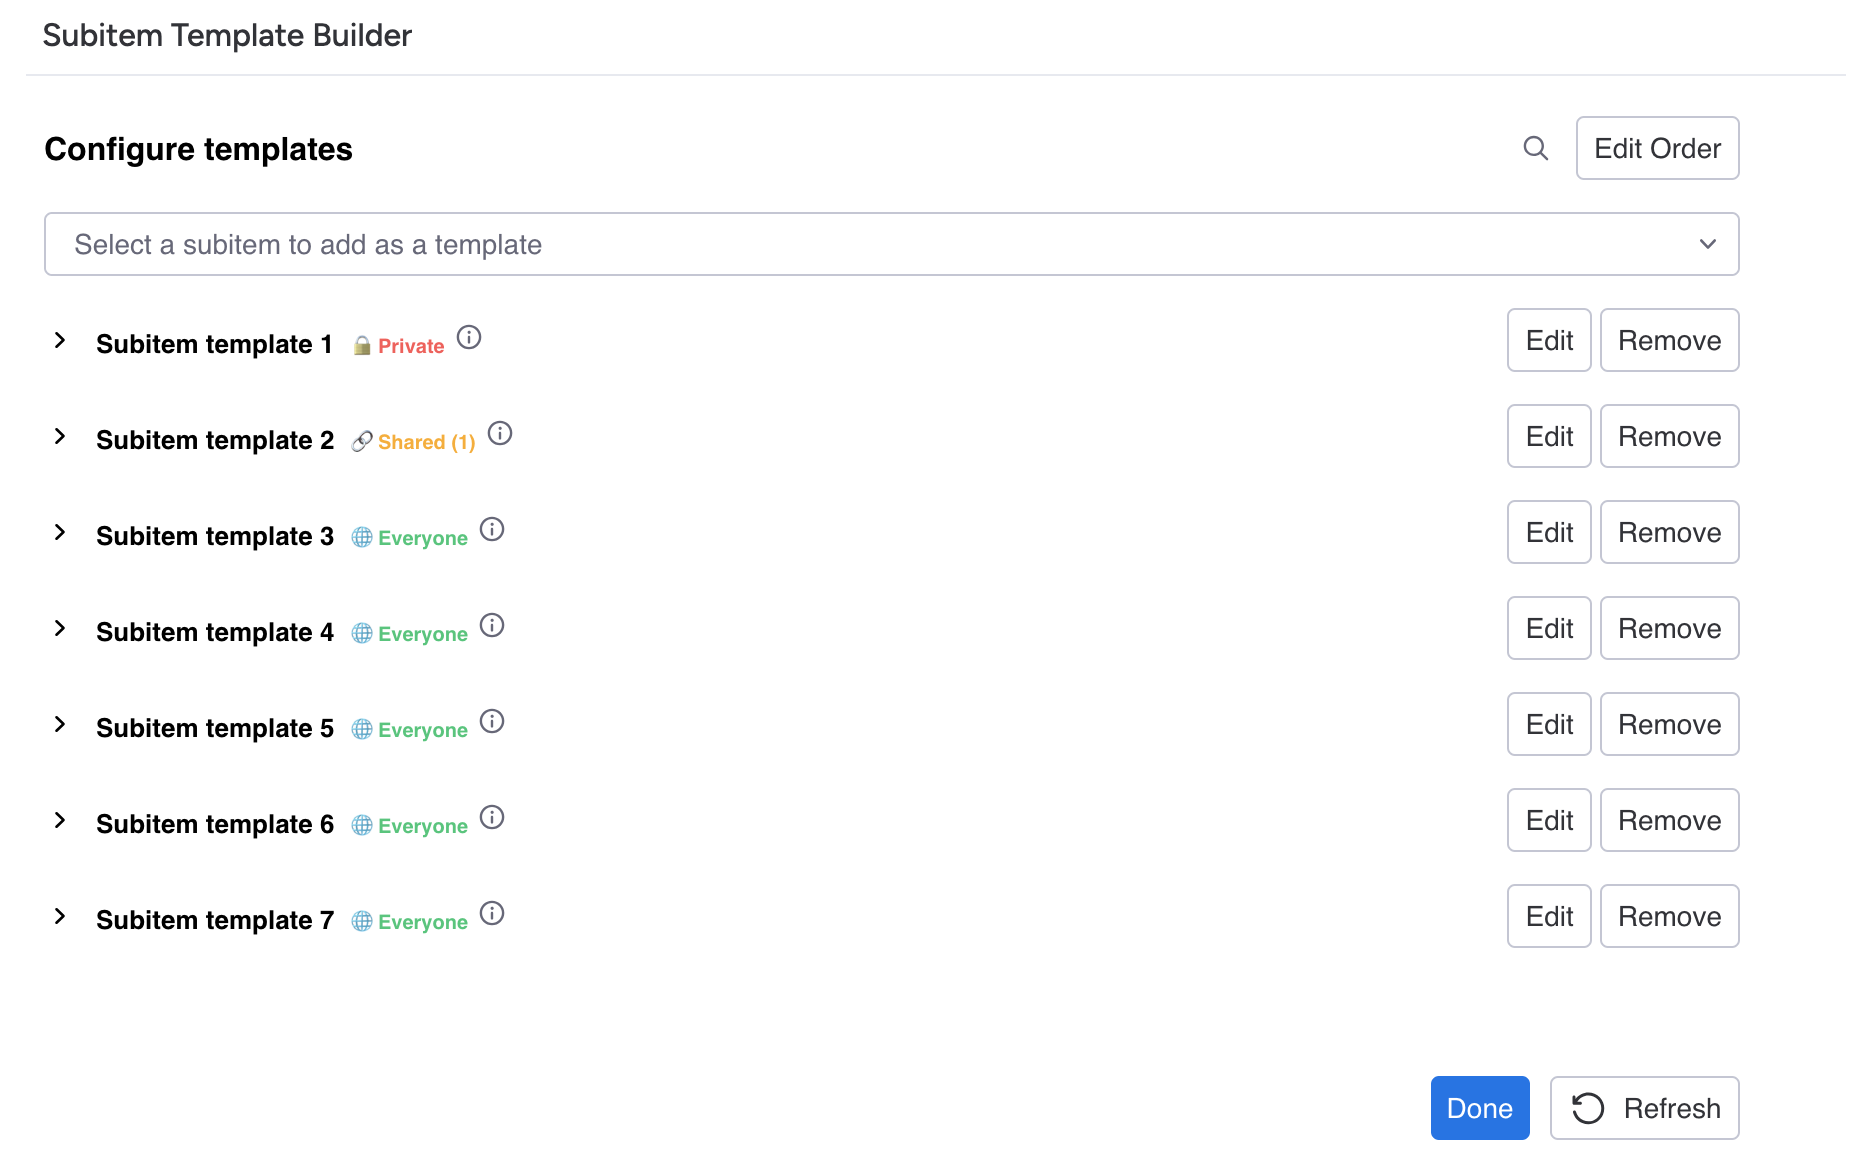
Task: Click info icon for Subitem template 7
Action: coord(492,913)
